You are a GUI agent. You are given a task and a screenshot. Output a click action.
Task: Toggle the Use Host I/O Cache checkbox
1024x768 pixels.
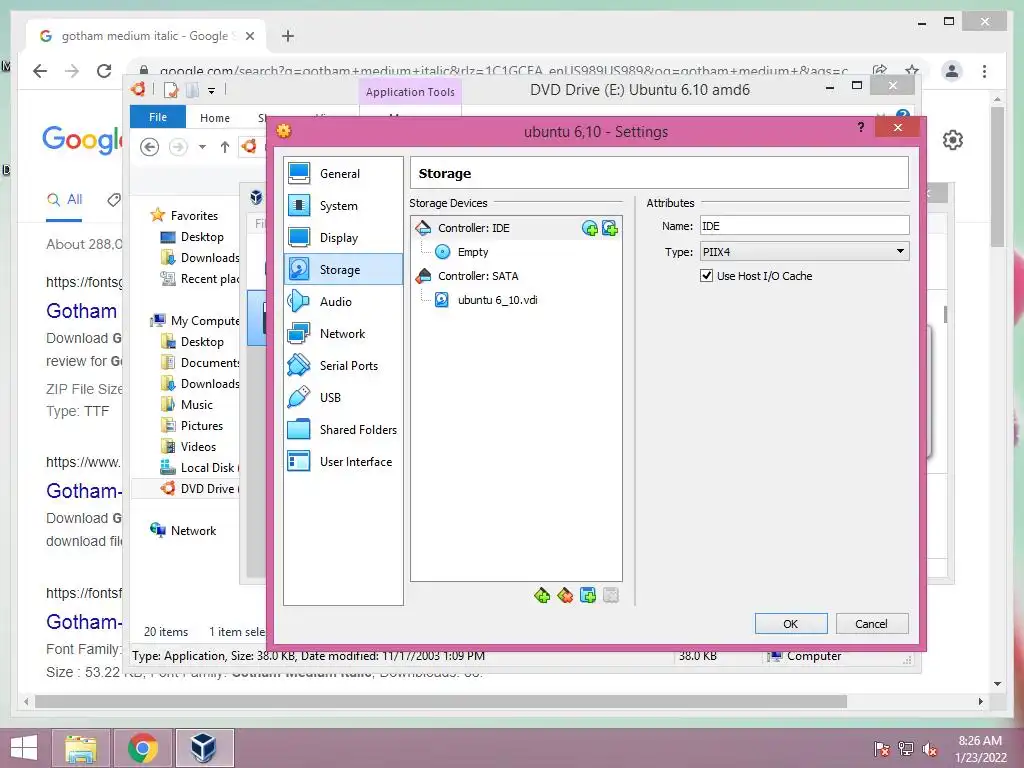[707, 276]
